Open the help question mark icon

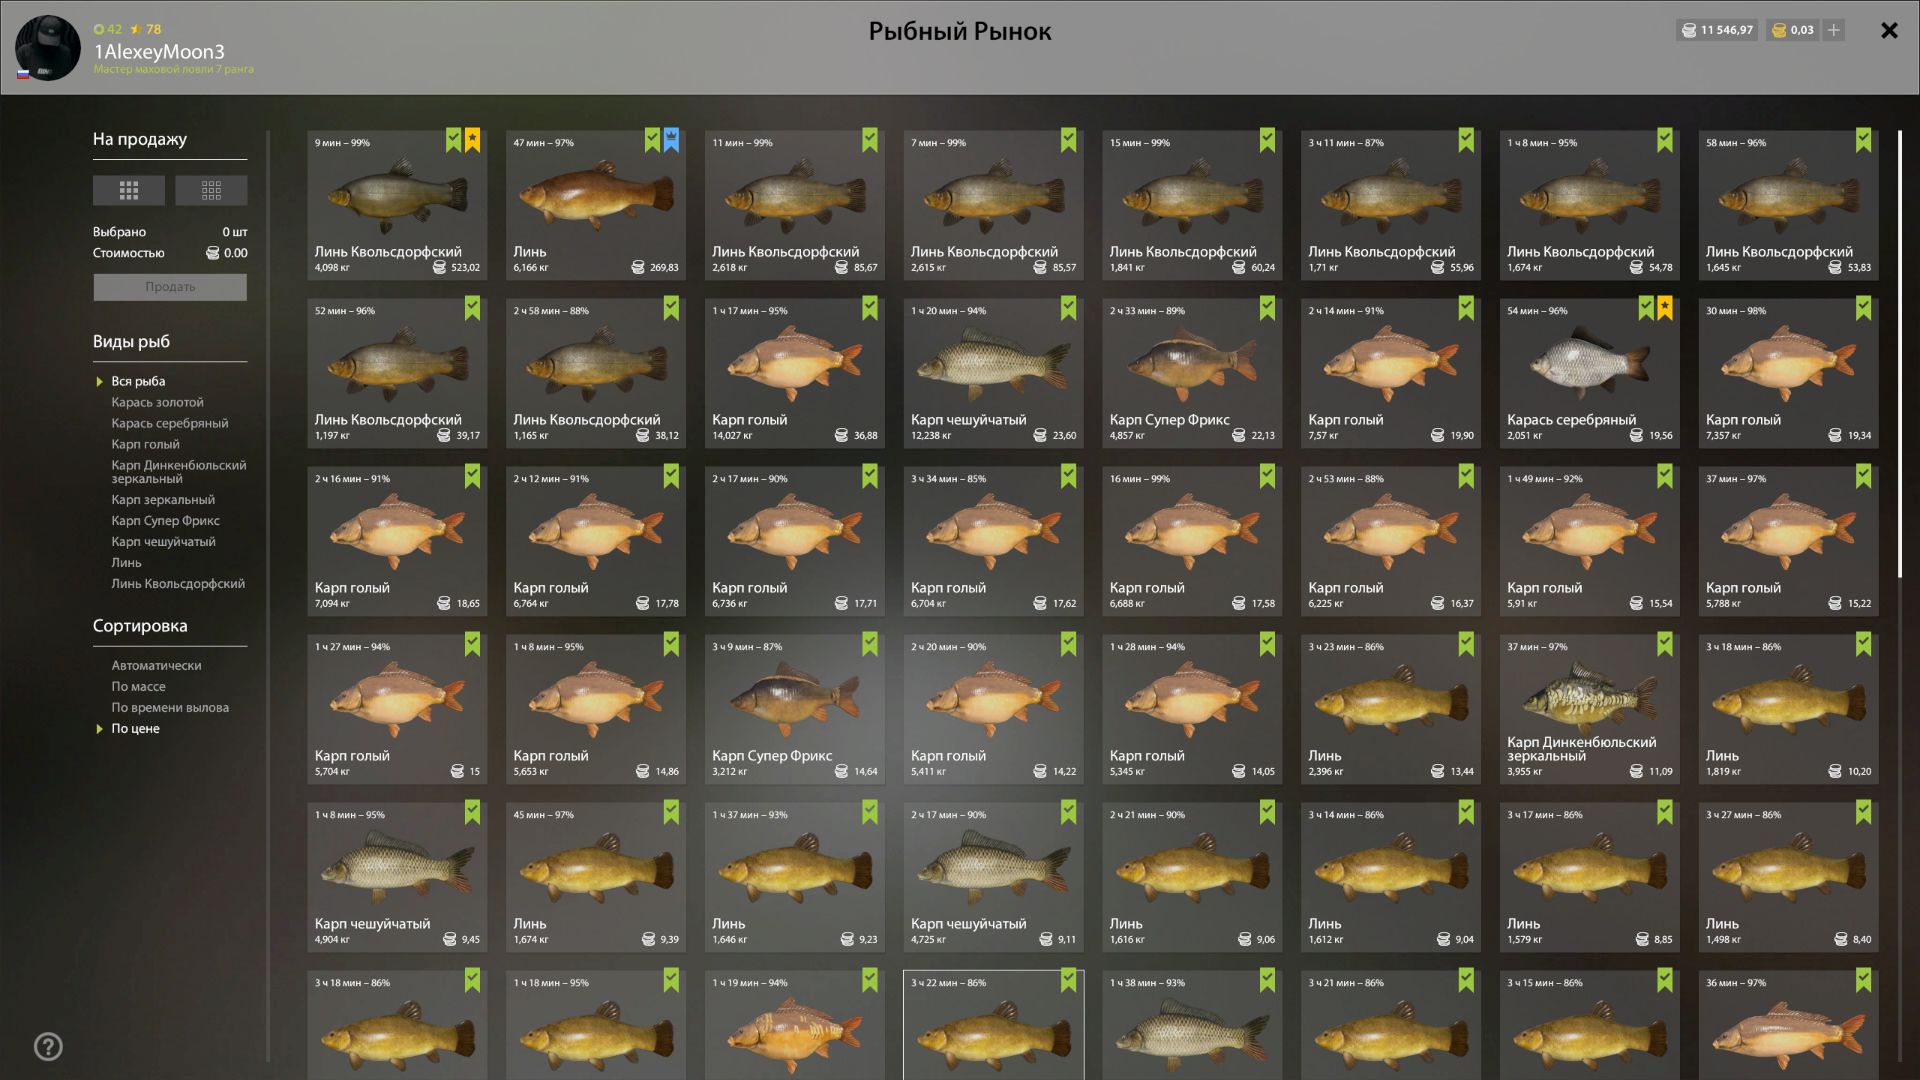[48, 1047]
